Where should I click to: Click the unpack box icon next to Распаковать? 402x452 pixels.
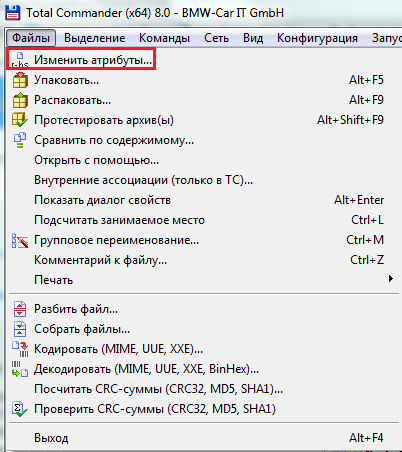point(20,100)
